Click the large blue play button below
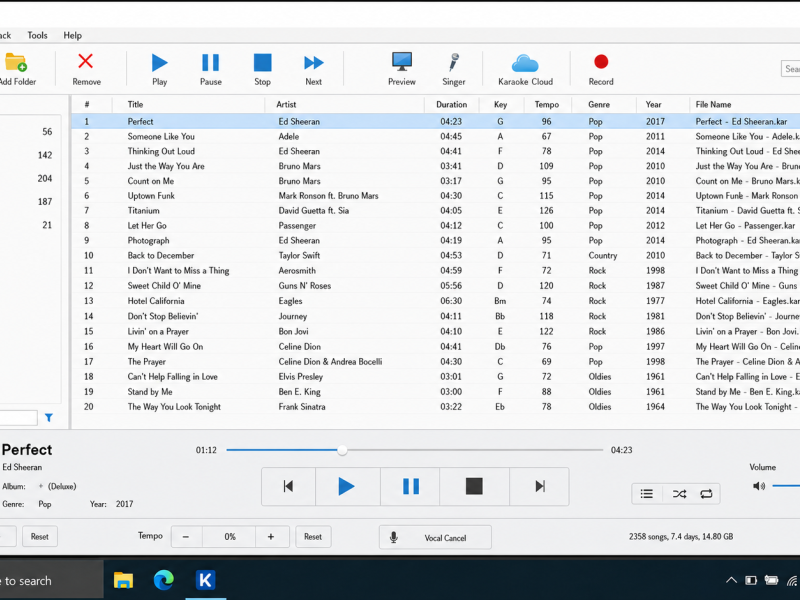The width and height of the screenshot is (800, 600). (x=347, y=486)
